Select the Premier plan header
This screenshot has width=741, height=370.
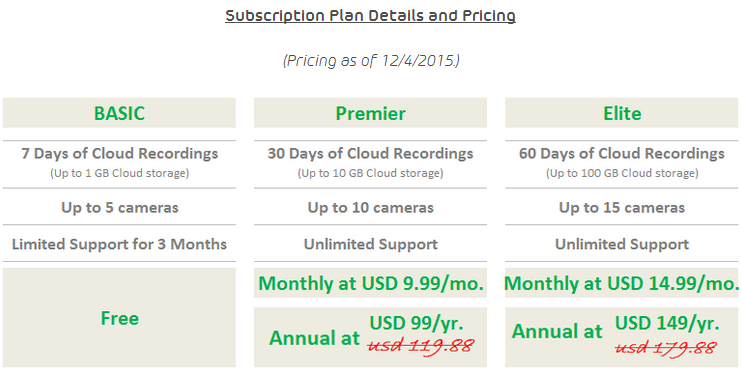370,113
